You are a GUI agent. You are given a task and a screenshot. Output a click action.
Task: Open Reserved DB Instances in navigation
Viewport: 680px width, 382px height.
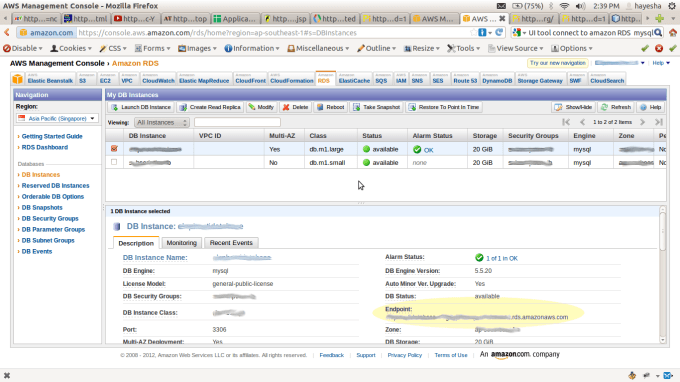click(x=56, y=186)
